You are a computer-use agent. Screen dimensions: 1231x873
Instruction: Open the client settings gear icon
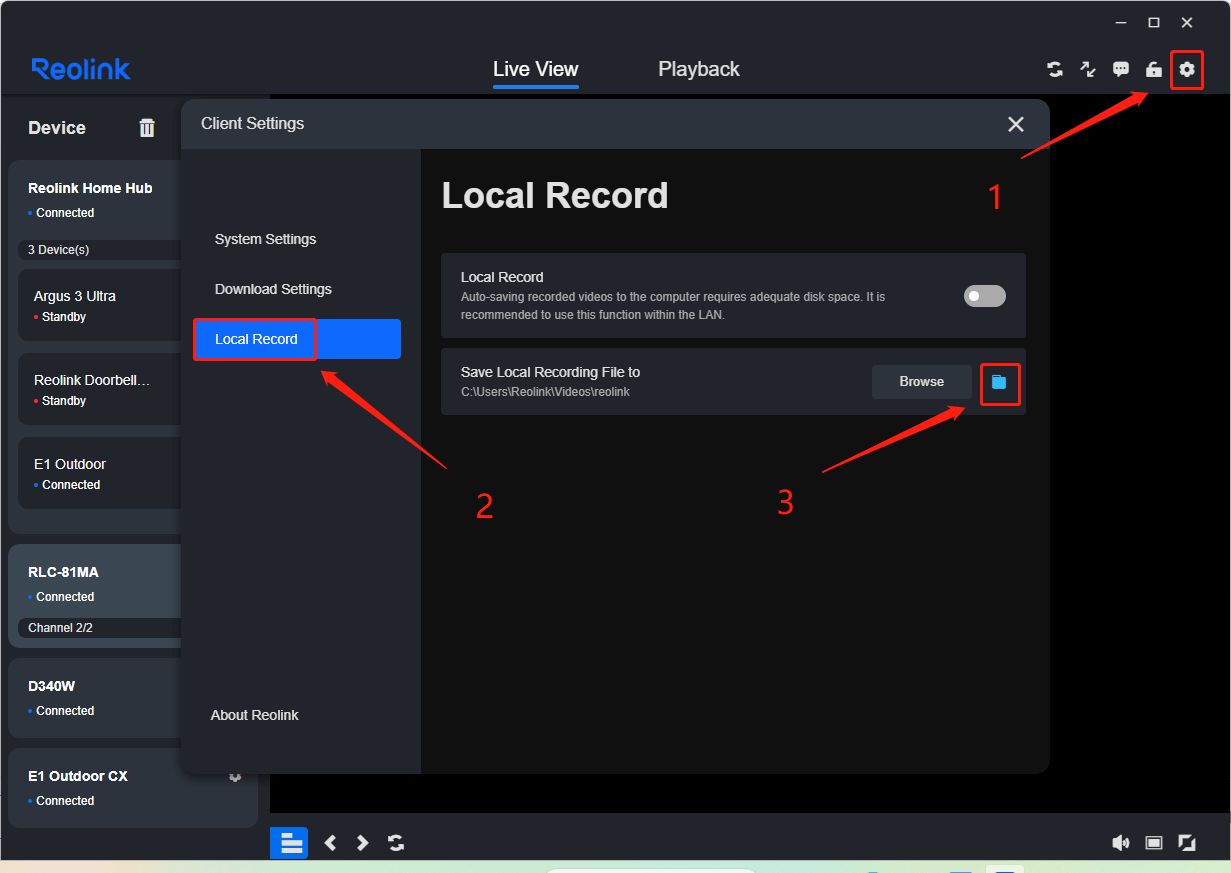(x=1187, y=69)
